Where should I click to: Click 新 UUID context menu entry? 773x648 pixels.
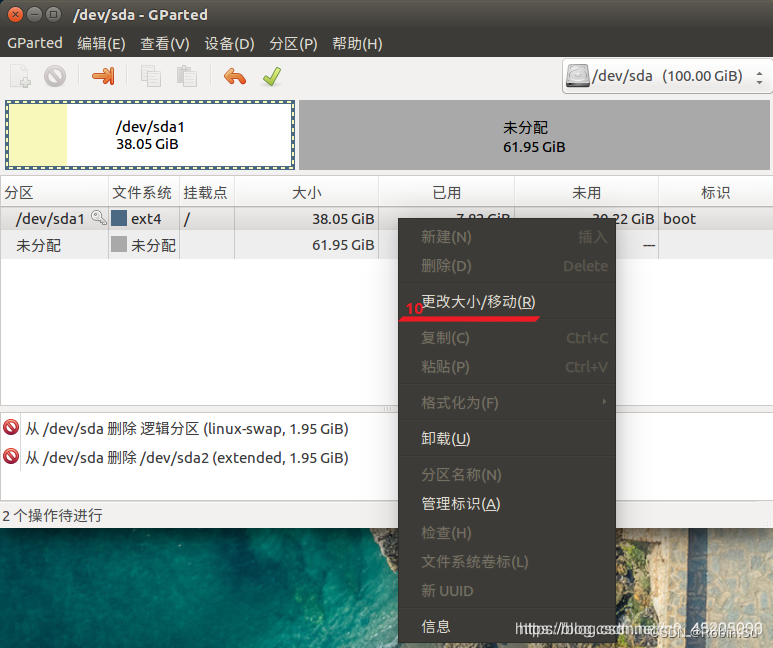click(507, 591)
